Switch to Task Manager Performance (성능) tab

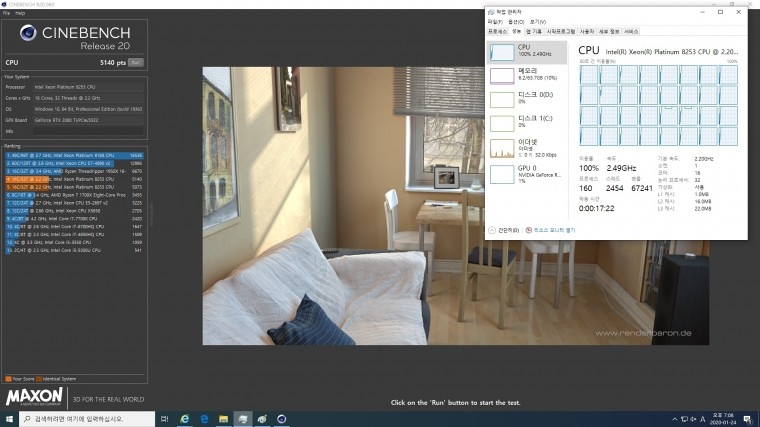517,32
